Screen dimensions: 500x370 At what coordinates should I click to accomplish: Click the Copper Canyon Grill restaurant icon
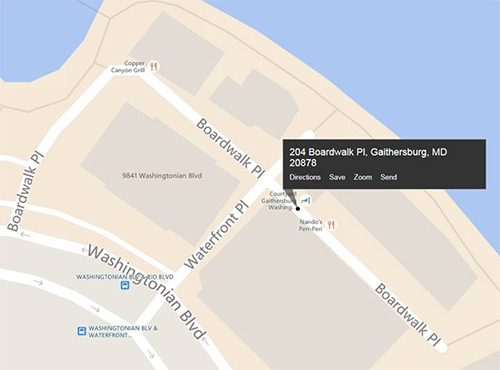pos(153,67)
